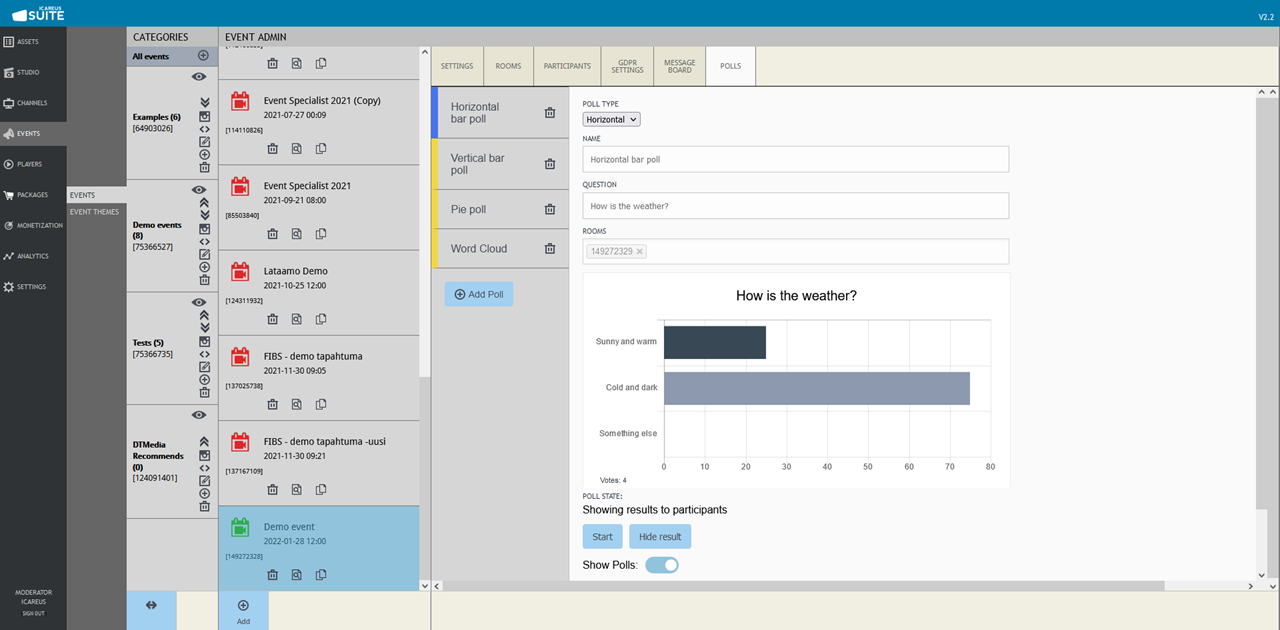
Task: Toggle the Show Polls switch
Action: click(661, 565)
